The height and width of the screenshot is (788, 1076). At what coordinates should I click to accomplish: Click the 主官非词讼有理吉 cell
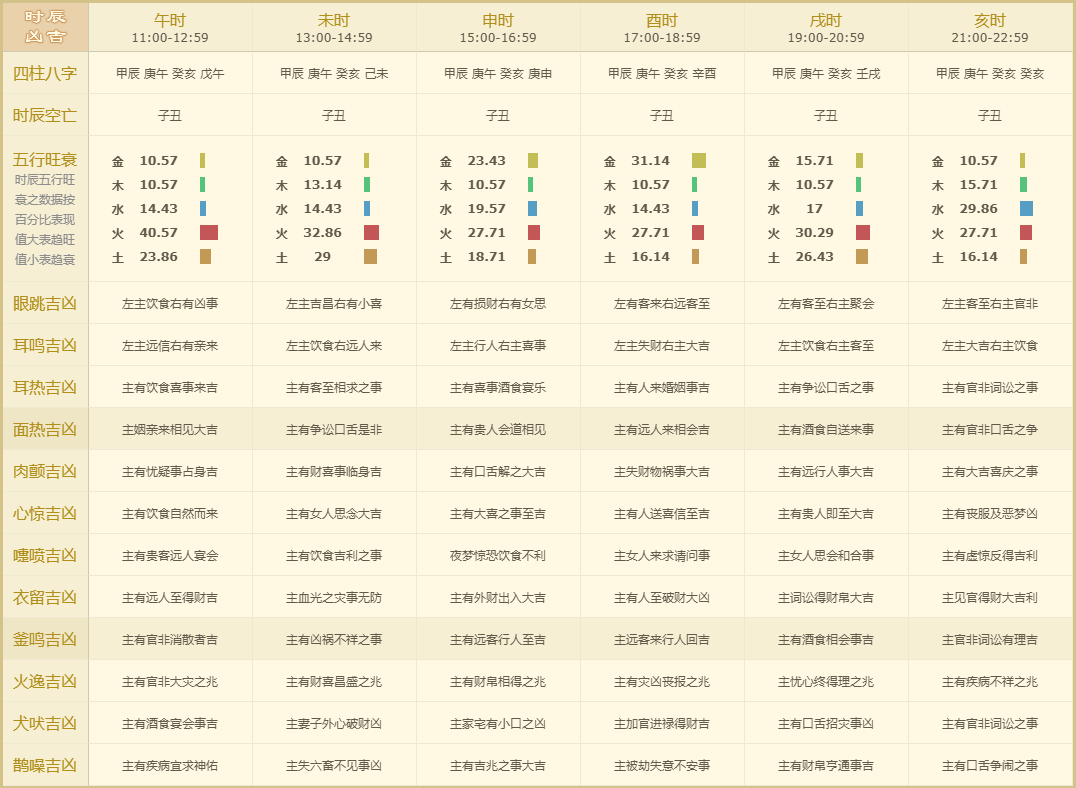(x=990, y=639)
